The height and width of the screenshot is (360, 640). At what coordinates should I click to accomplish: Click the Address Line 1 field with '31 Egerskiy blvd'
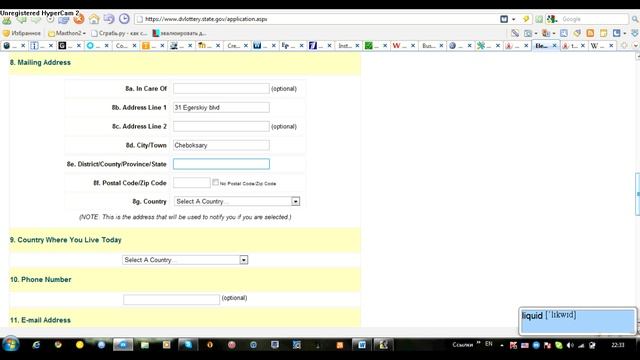(x=221, y=107)
